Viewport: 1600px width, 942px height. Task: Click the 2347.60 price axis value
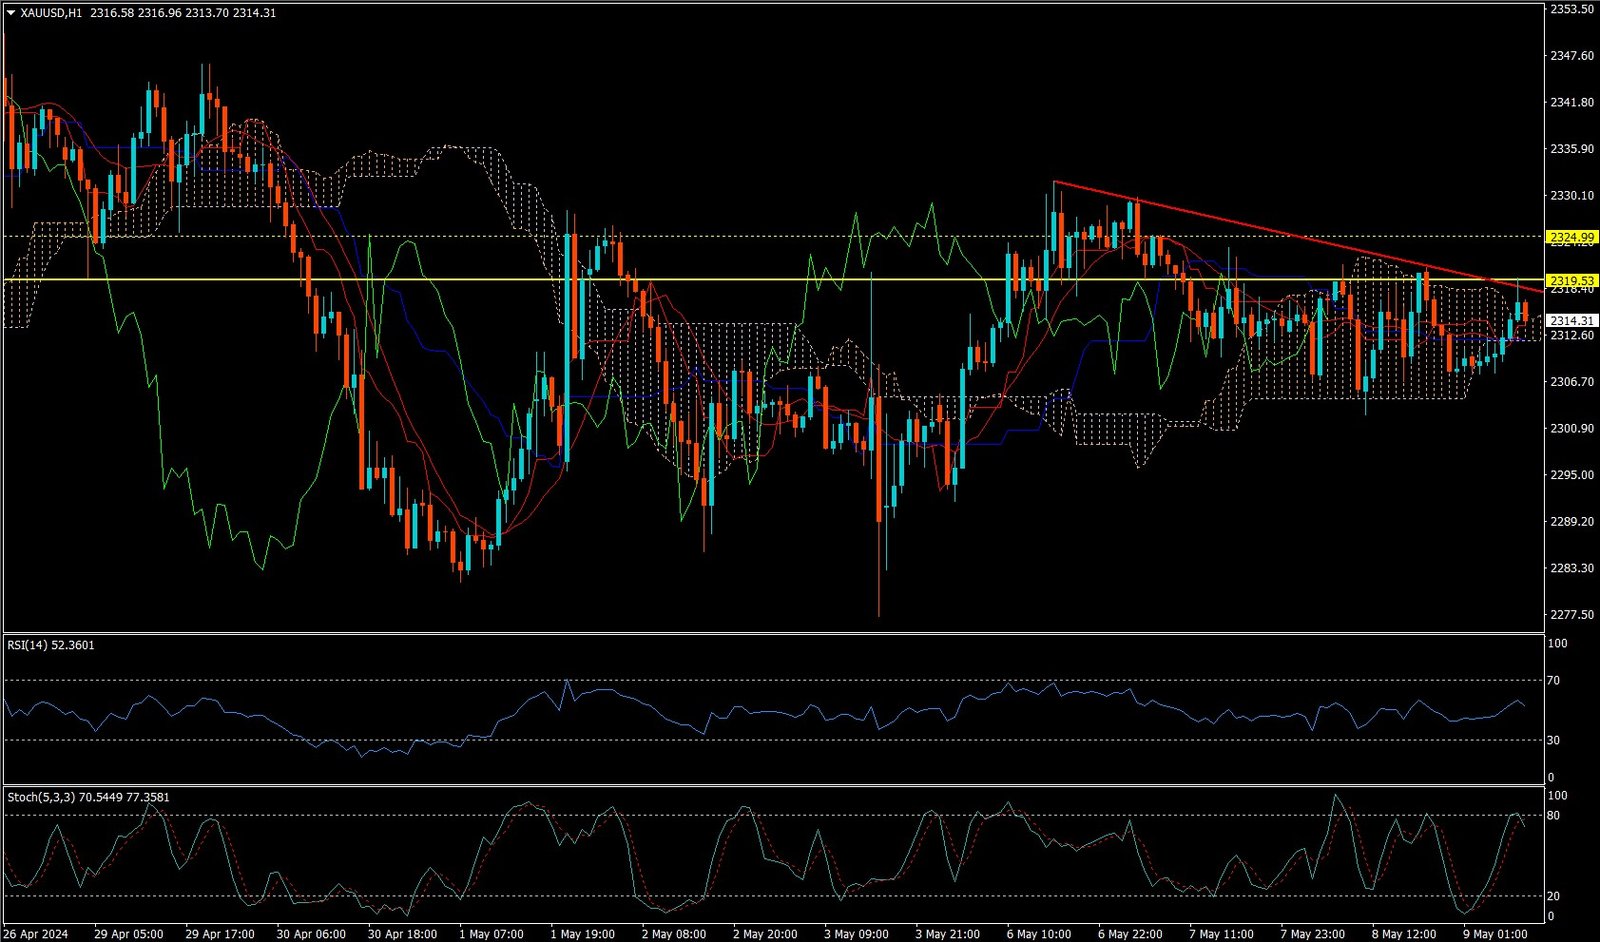(1571, 56)
